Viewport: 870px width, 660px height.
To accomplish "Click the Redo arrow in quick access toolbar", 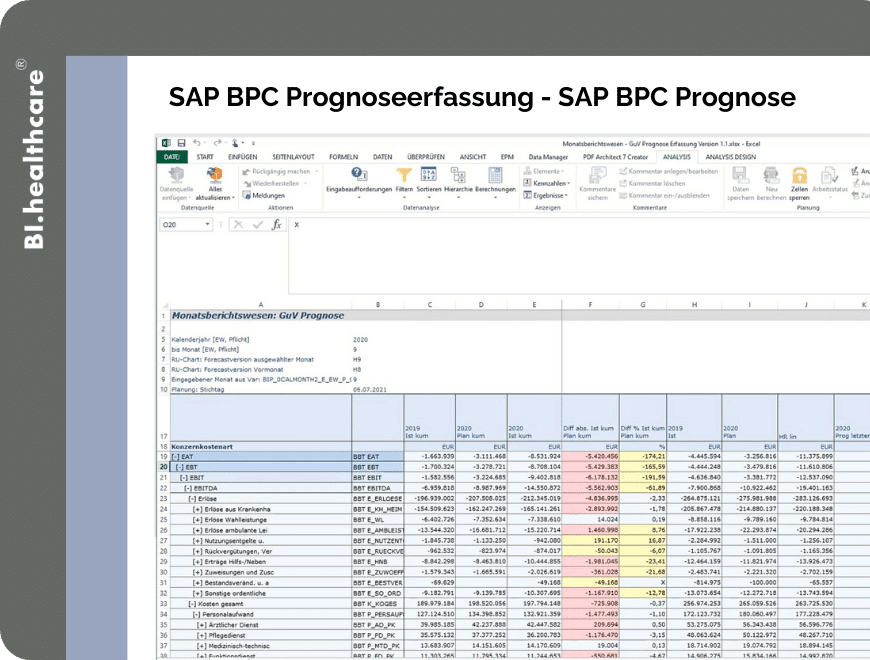I will (218, 143).
